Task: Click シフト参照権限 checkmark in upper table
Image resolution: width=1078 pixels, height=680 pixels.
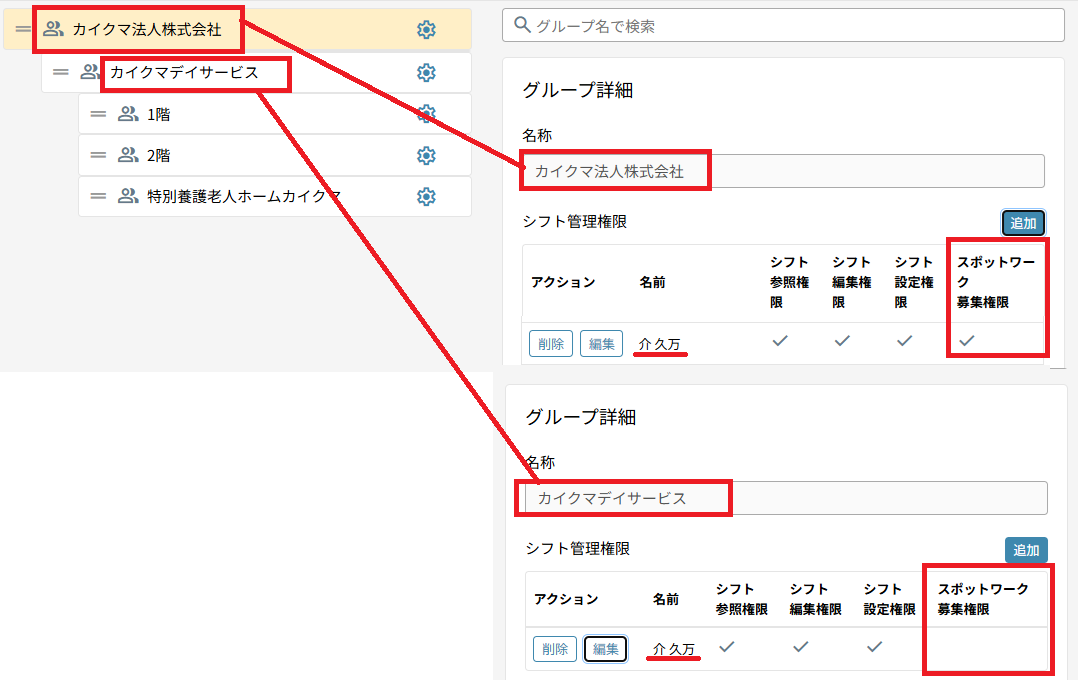Action: (x=780, y=340)
